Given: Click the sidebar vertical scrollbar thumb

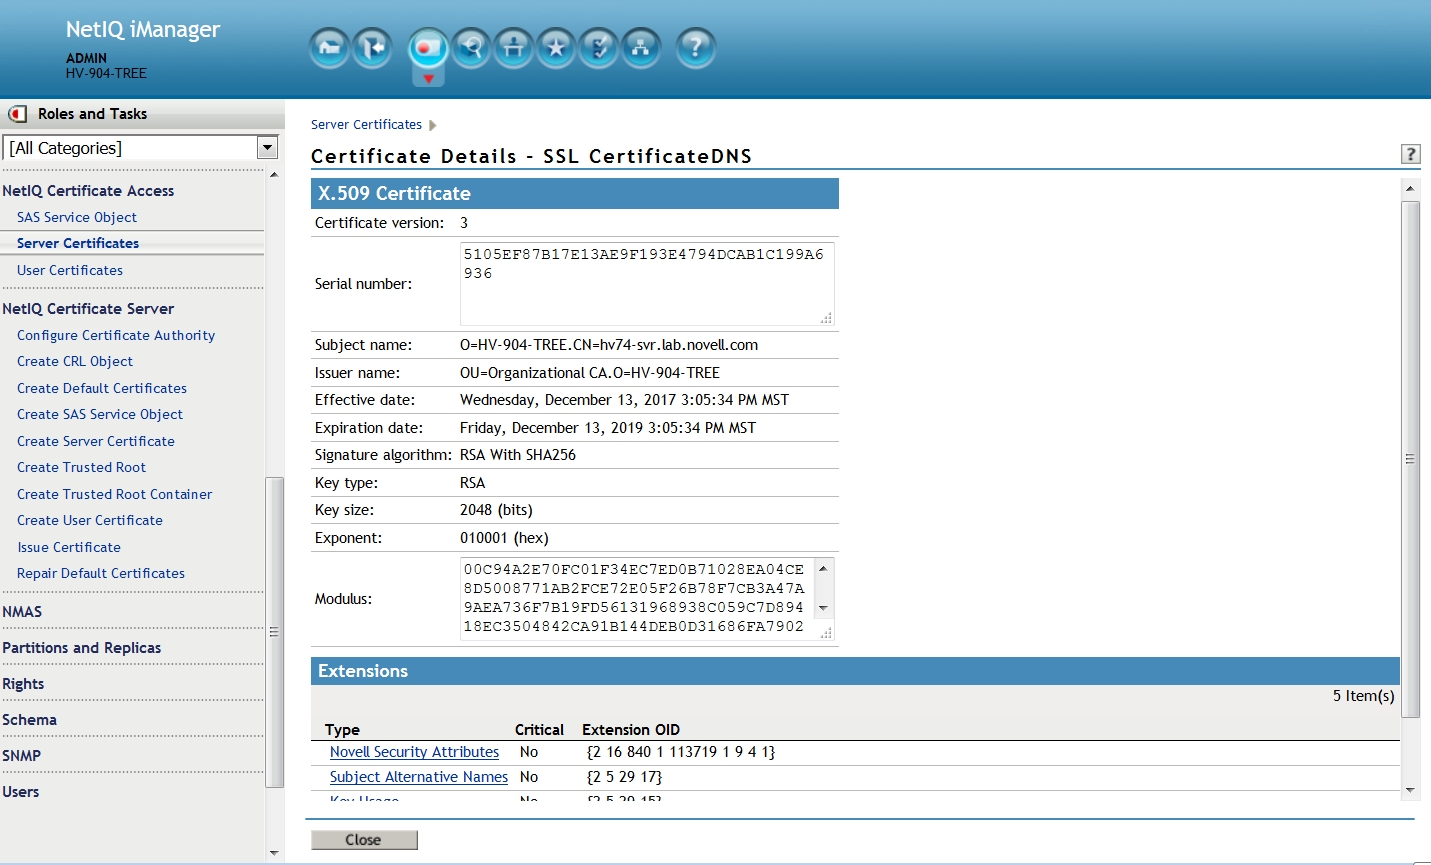Looking at the screenshot, I should click(x=274, y=632).
